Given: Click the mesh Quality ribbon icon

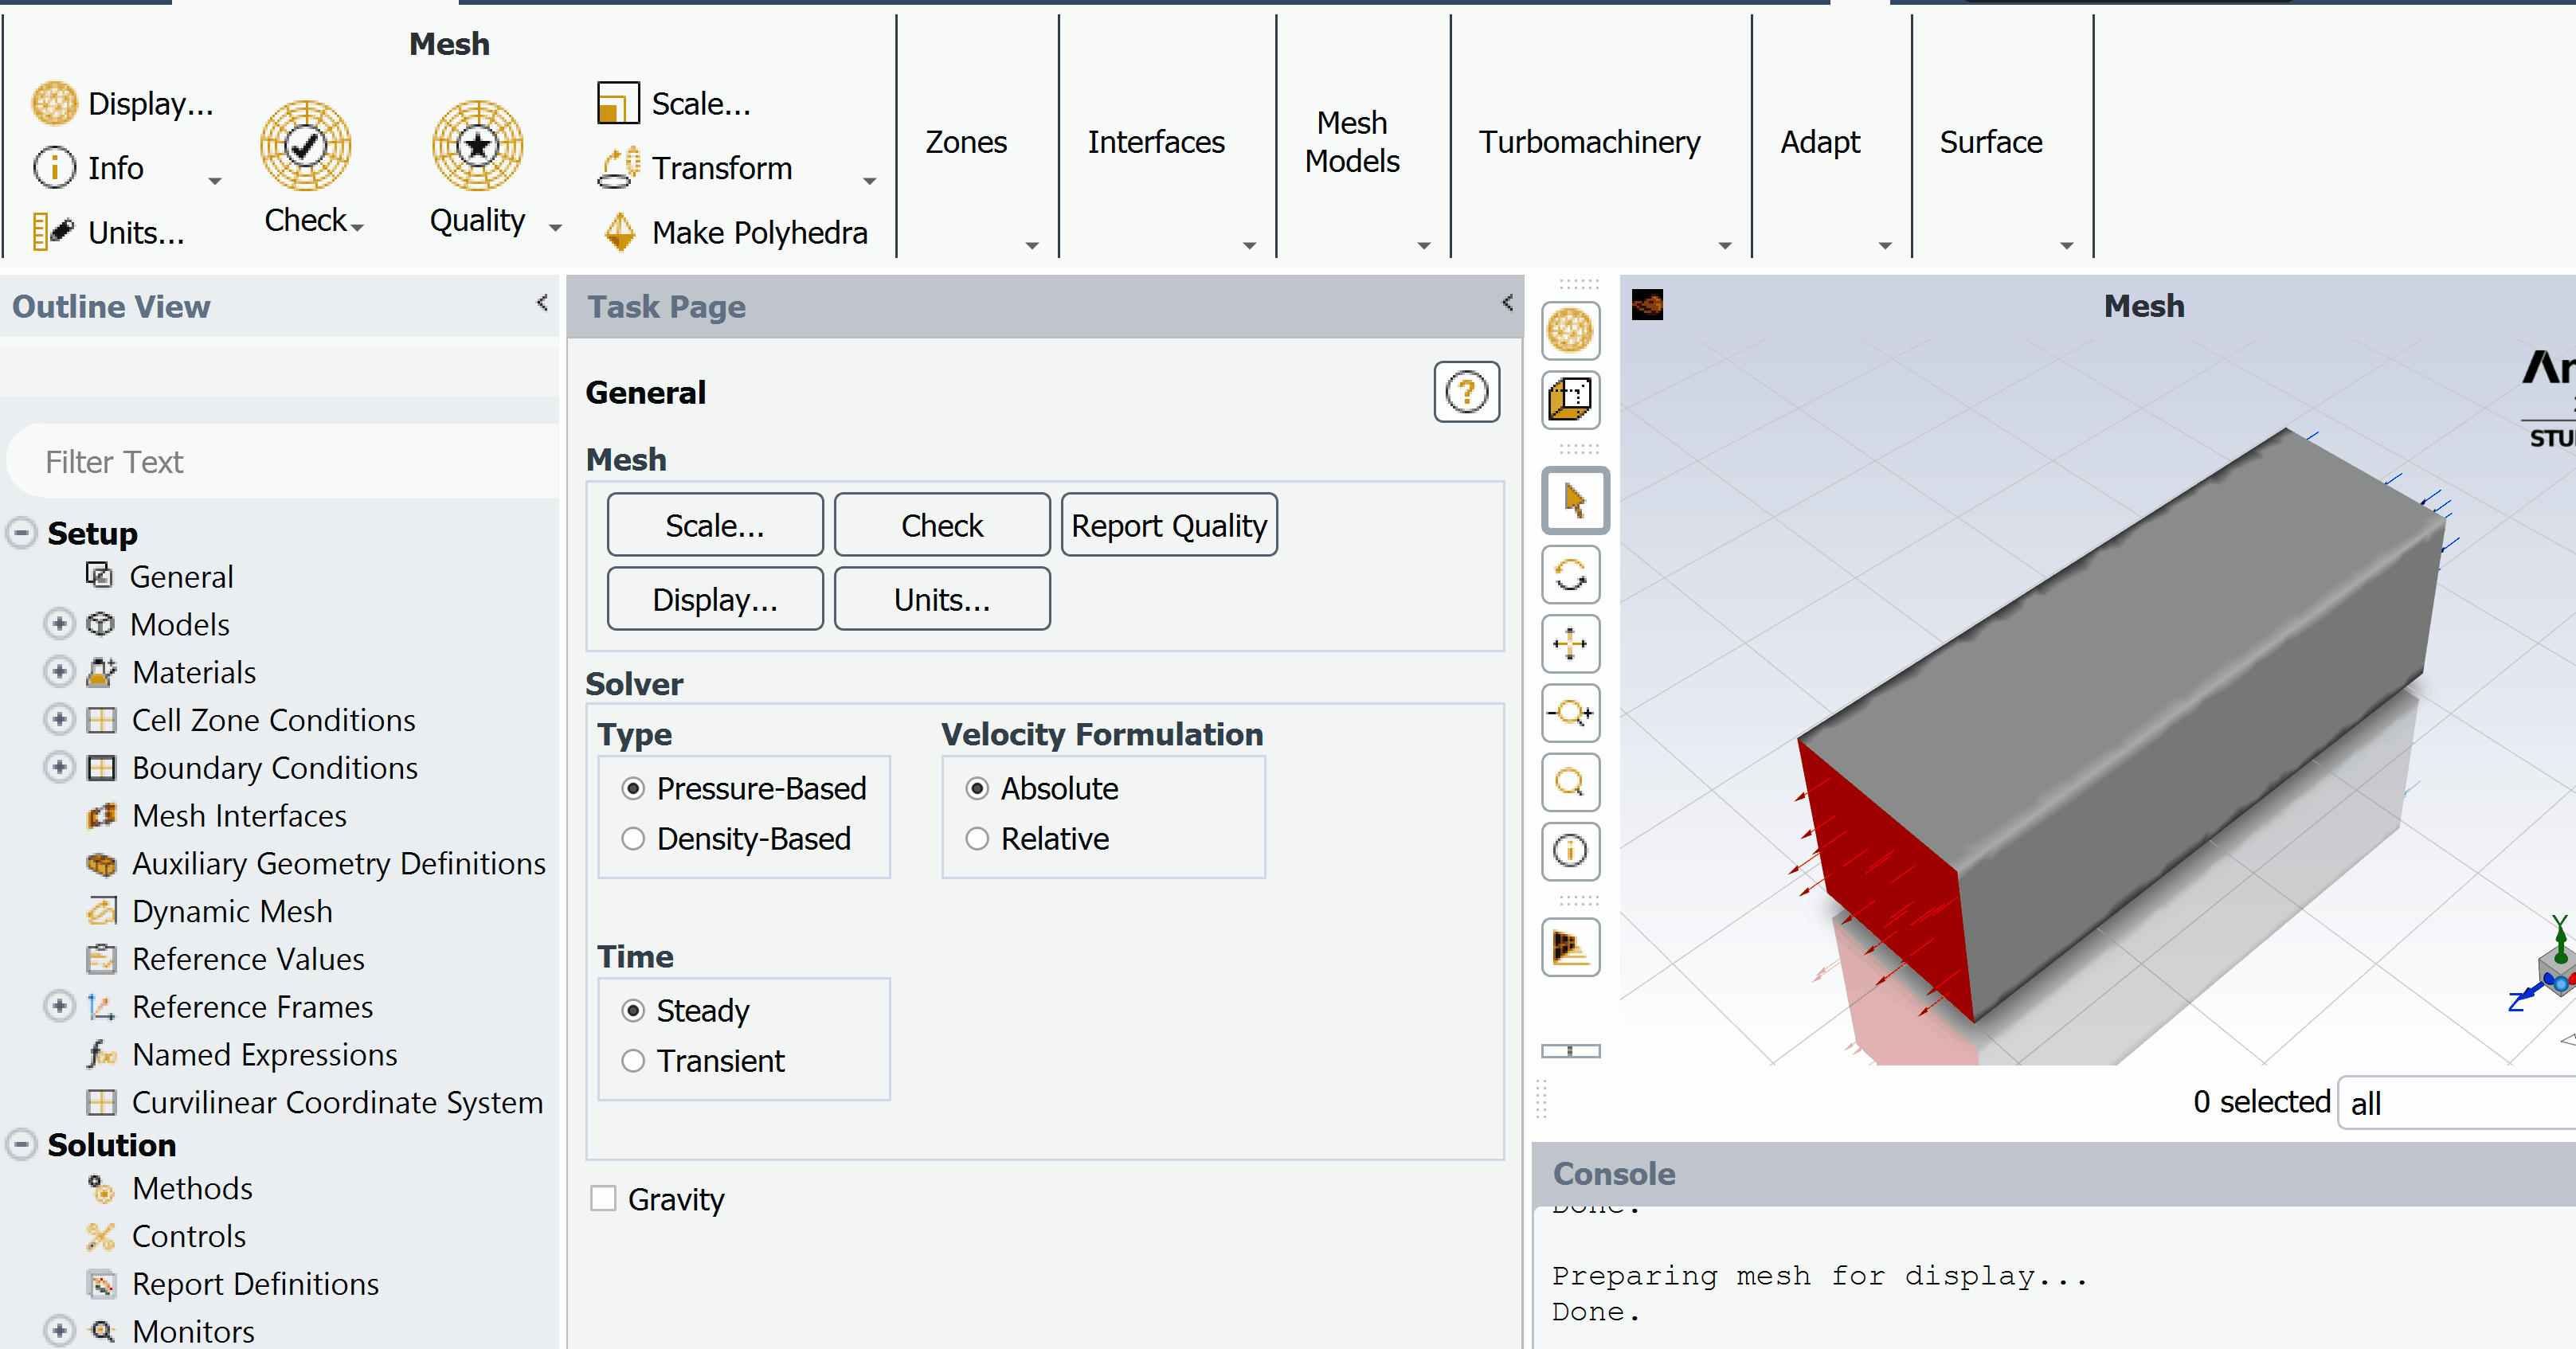Looking at the screenshot, I should (x=478, y=146).
